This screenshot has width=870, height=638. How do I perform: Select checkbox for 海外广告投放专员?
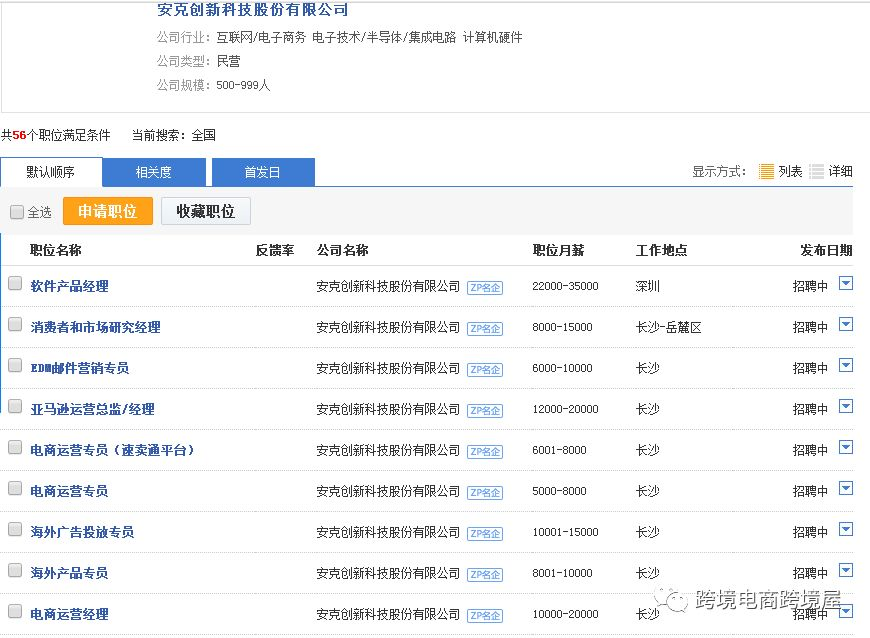coord(15,530)
